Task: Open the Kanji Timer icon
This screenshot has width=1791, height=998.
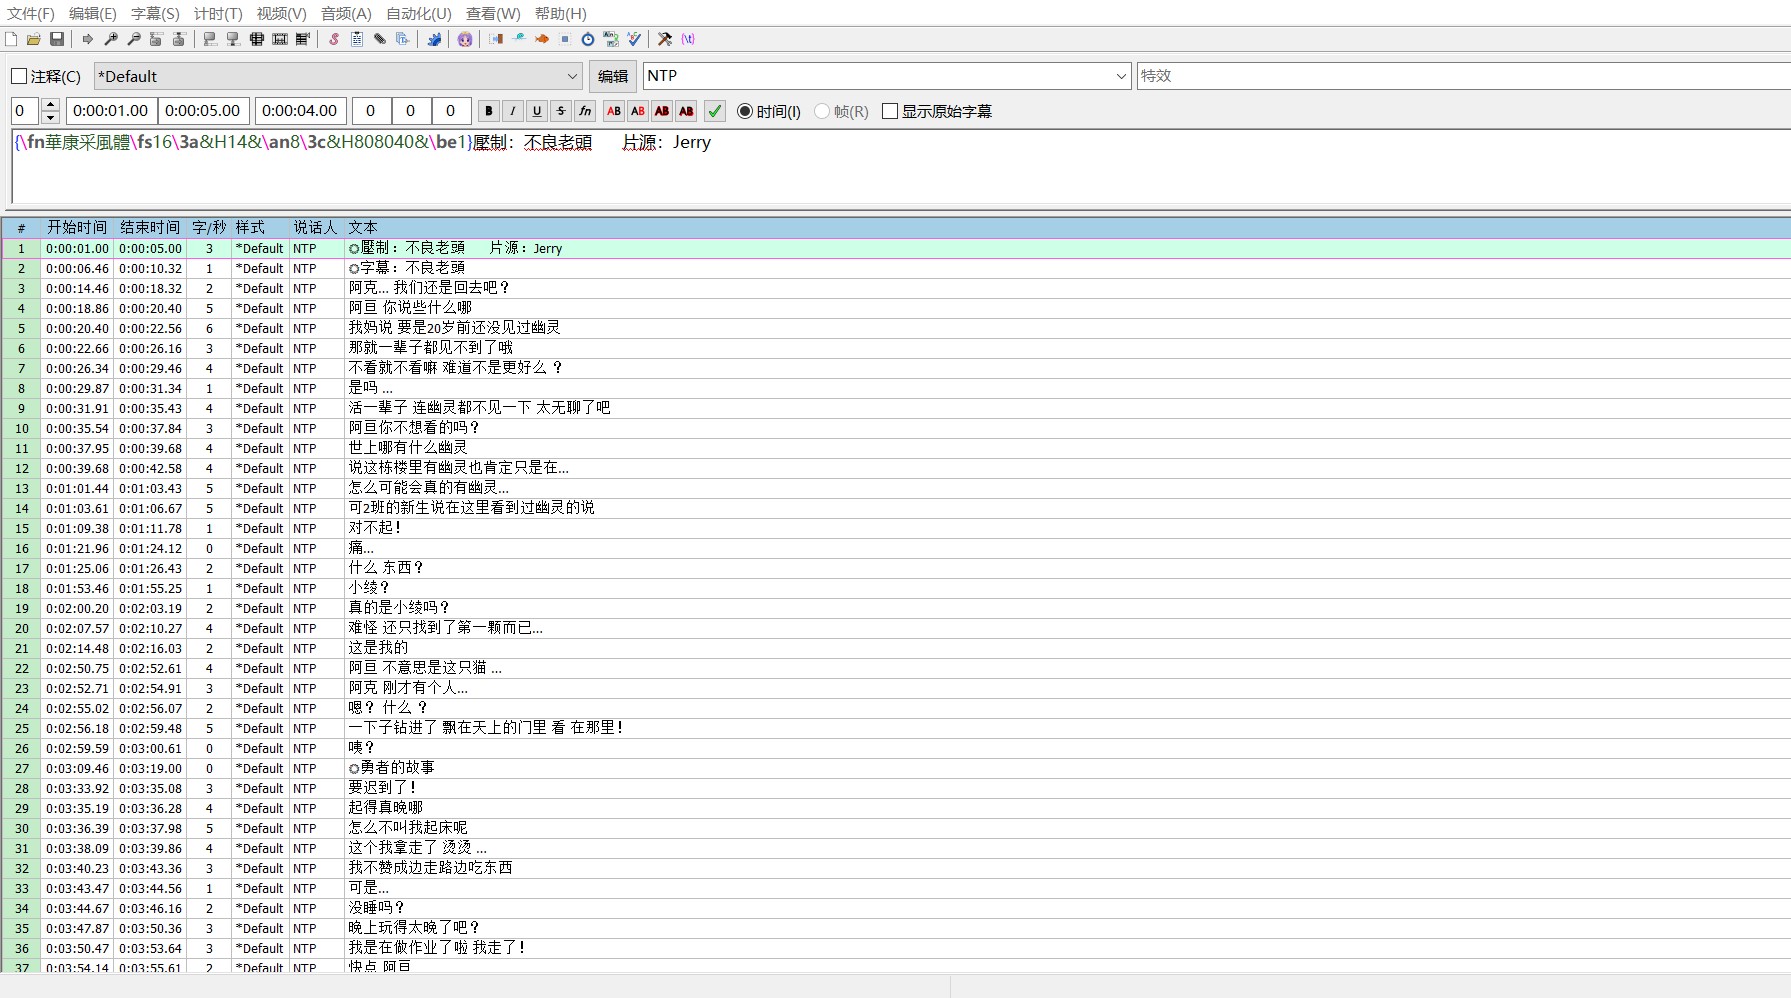Action: 611,39
